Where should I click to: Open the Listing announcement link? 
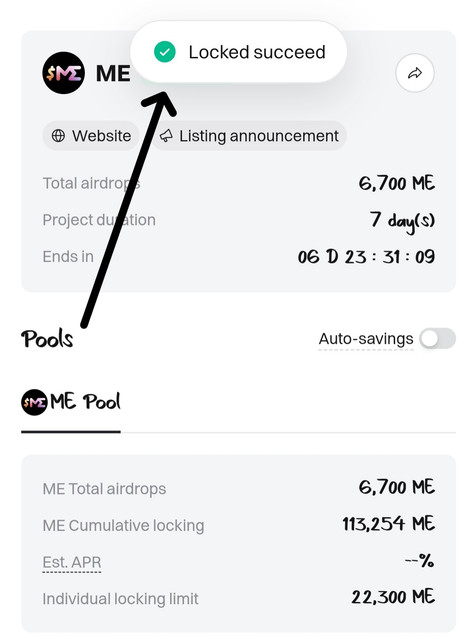[x=249, y=136]
